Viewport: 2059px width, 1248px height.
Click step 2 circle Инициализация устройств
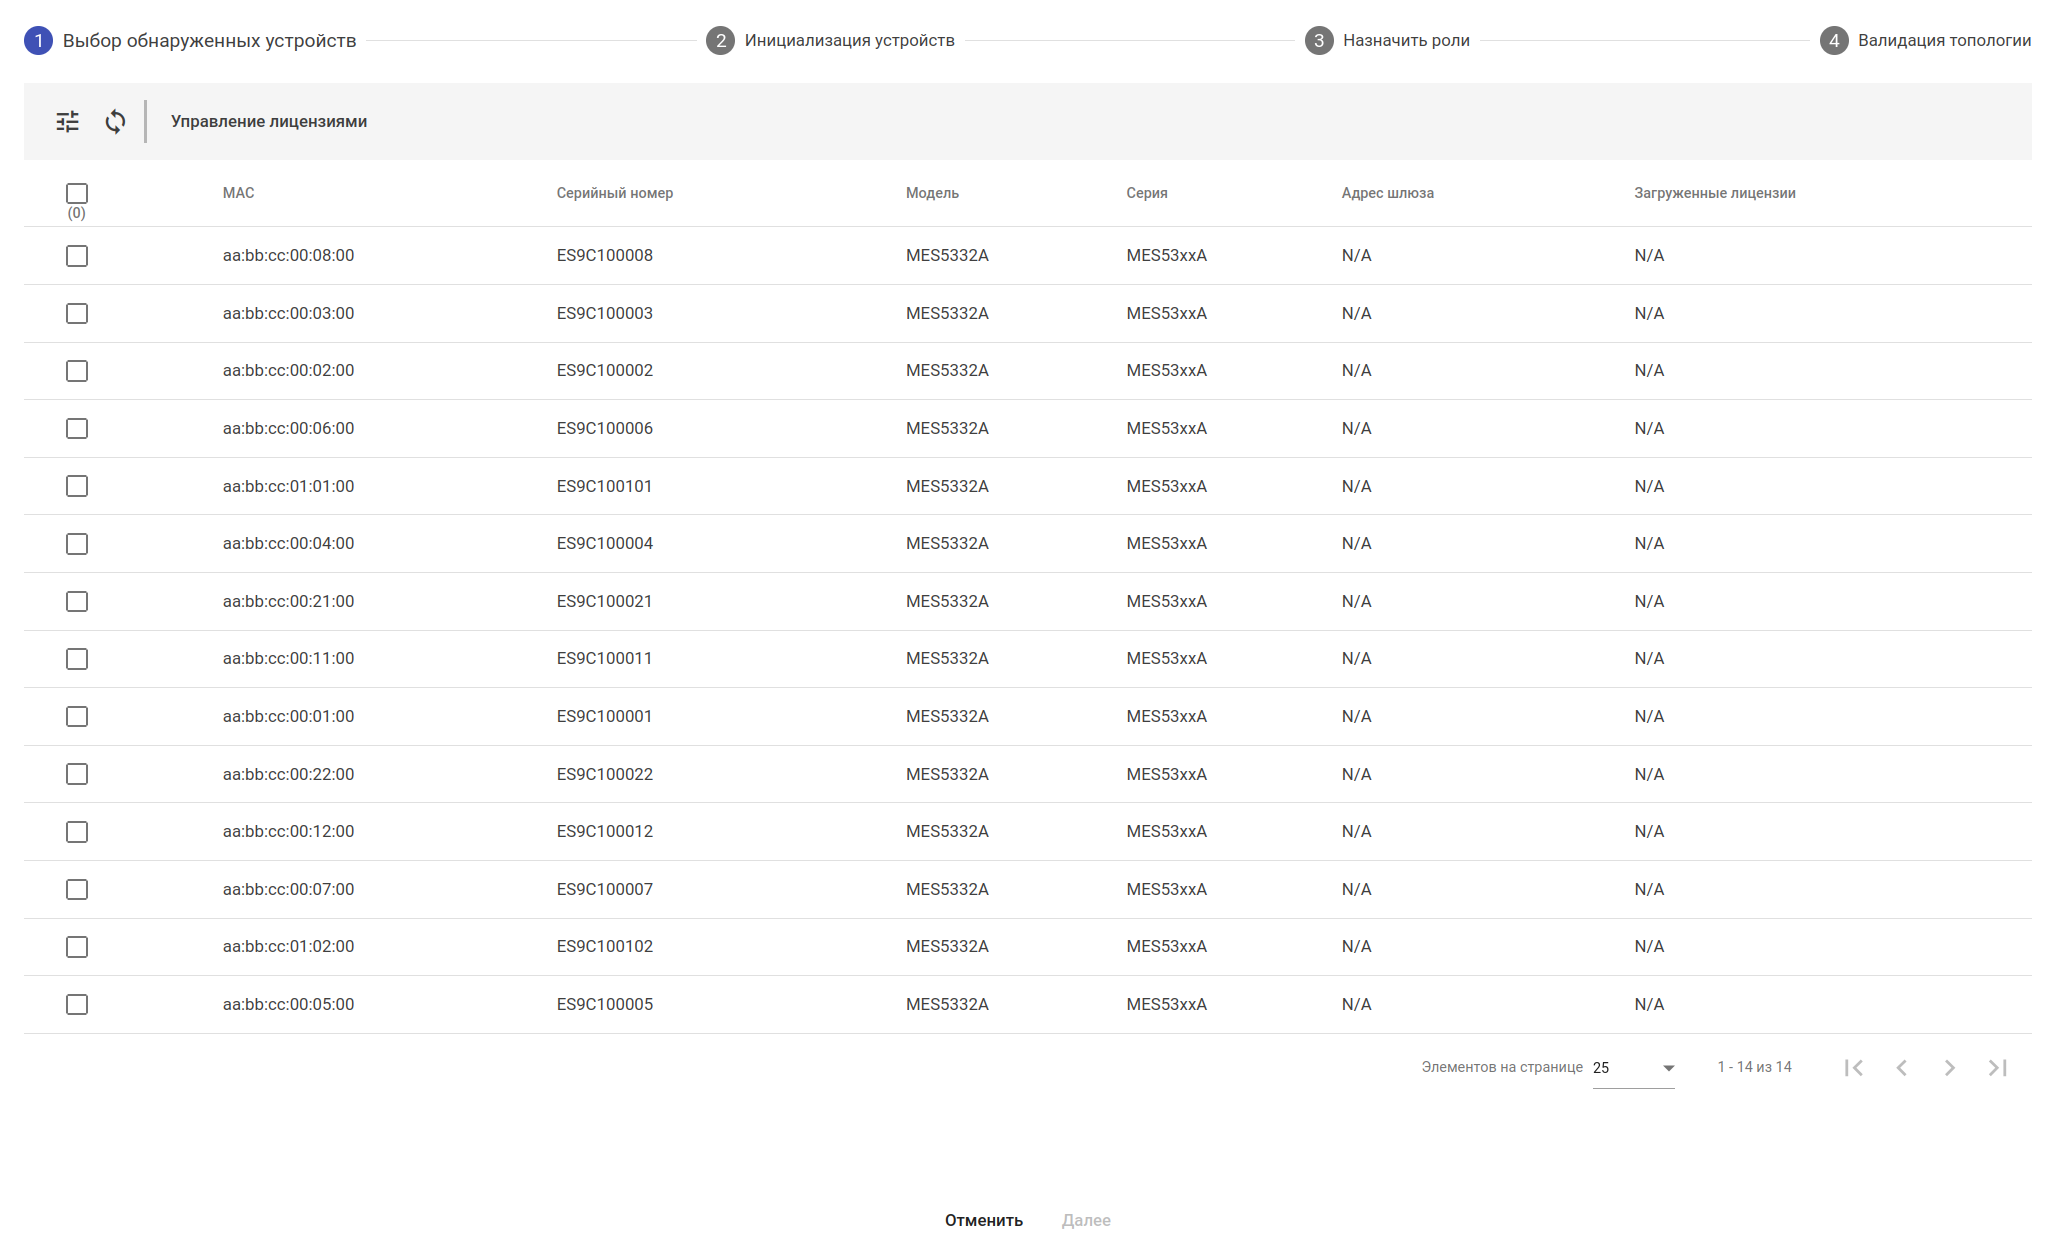point(720,41)
